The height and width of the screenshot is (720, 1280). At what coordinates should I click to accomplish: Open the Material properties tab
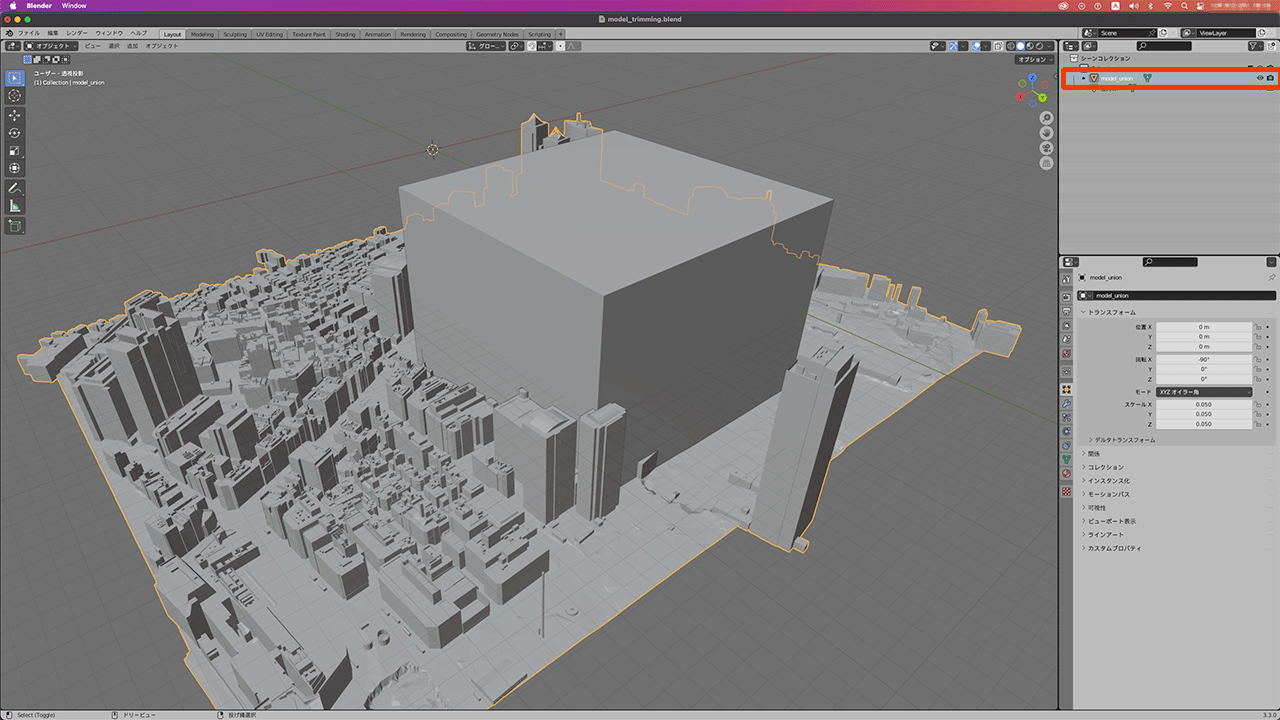click(x=1066, y=473)
